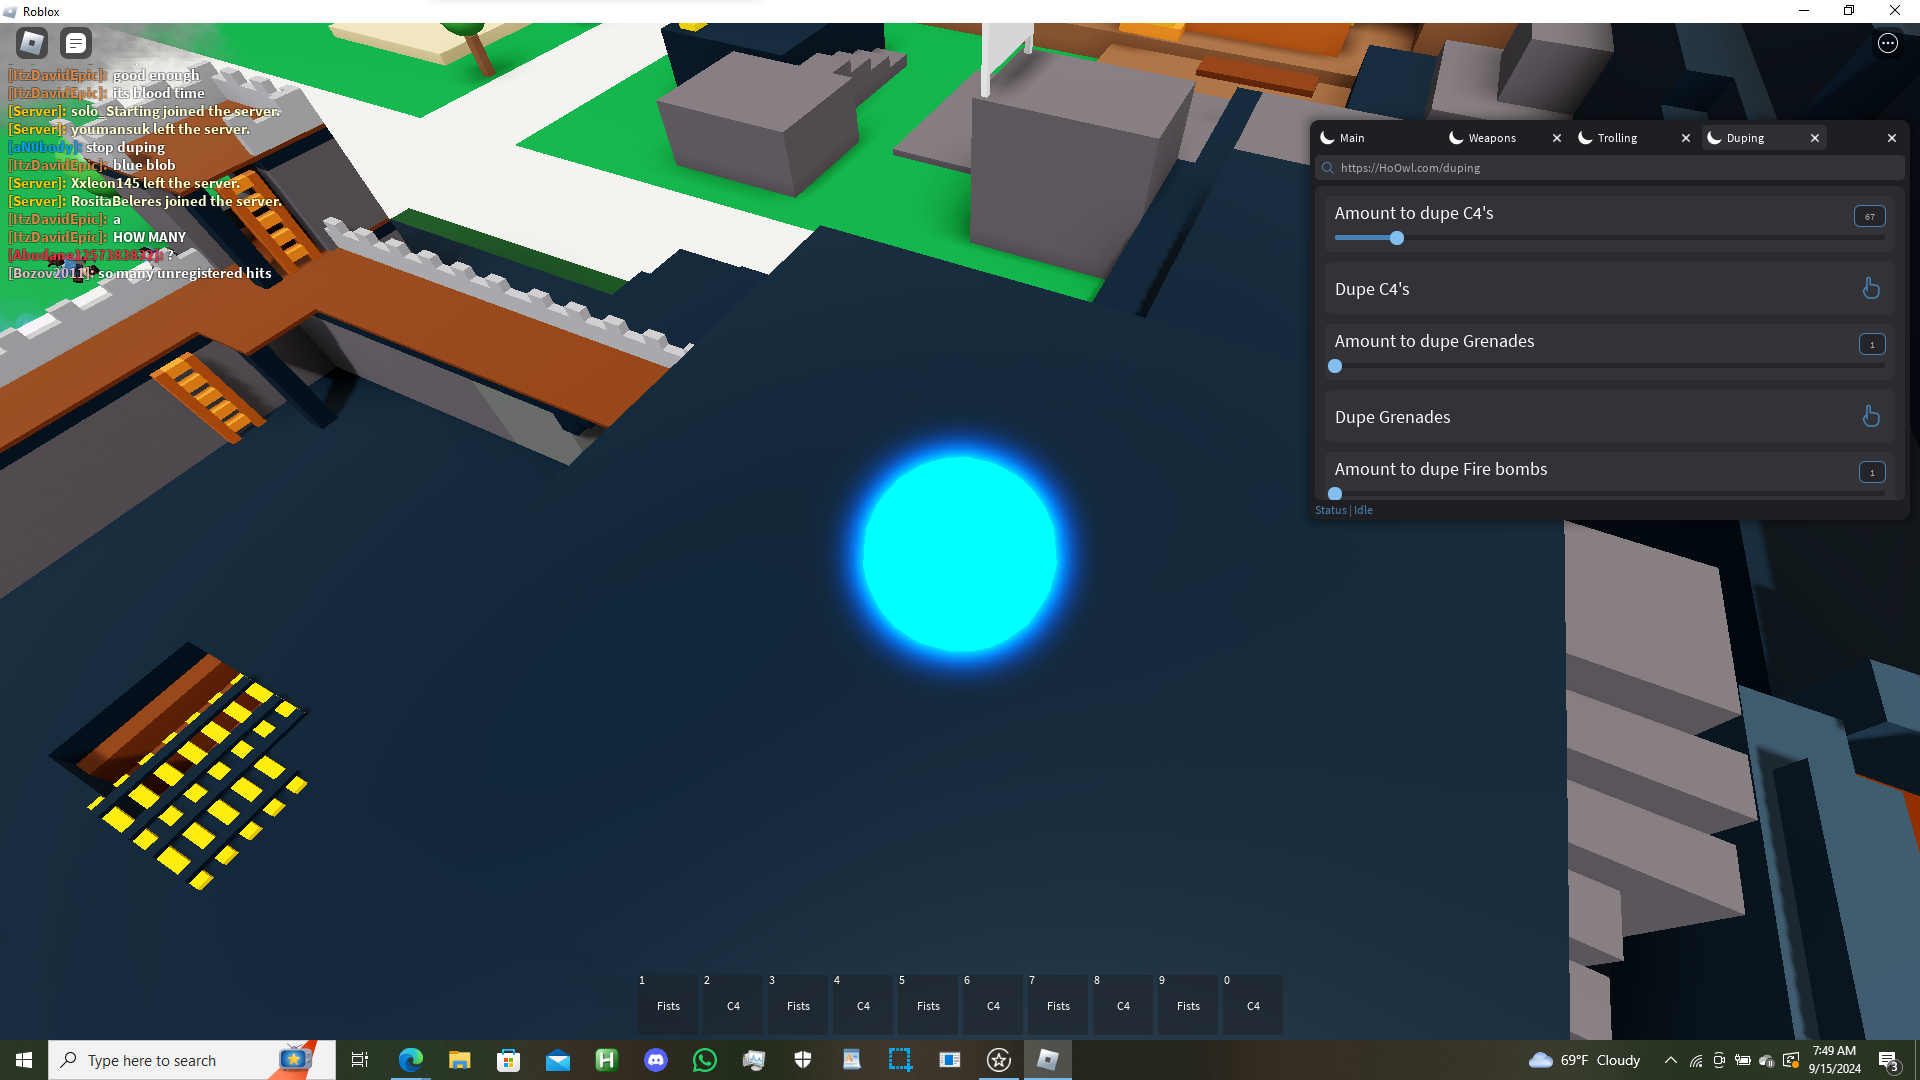Image resolution: width=1920 pixels, height=1080 pixels.
Task: Open Microsoft Store from taskbar
Action: [509, 1060]
